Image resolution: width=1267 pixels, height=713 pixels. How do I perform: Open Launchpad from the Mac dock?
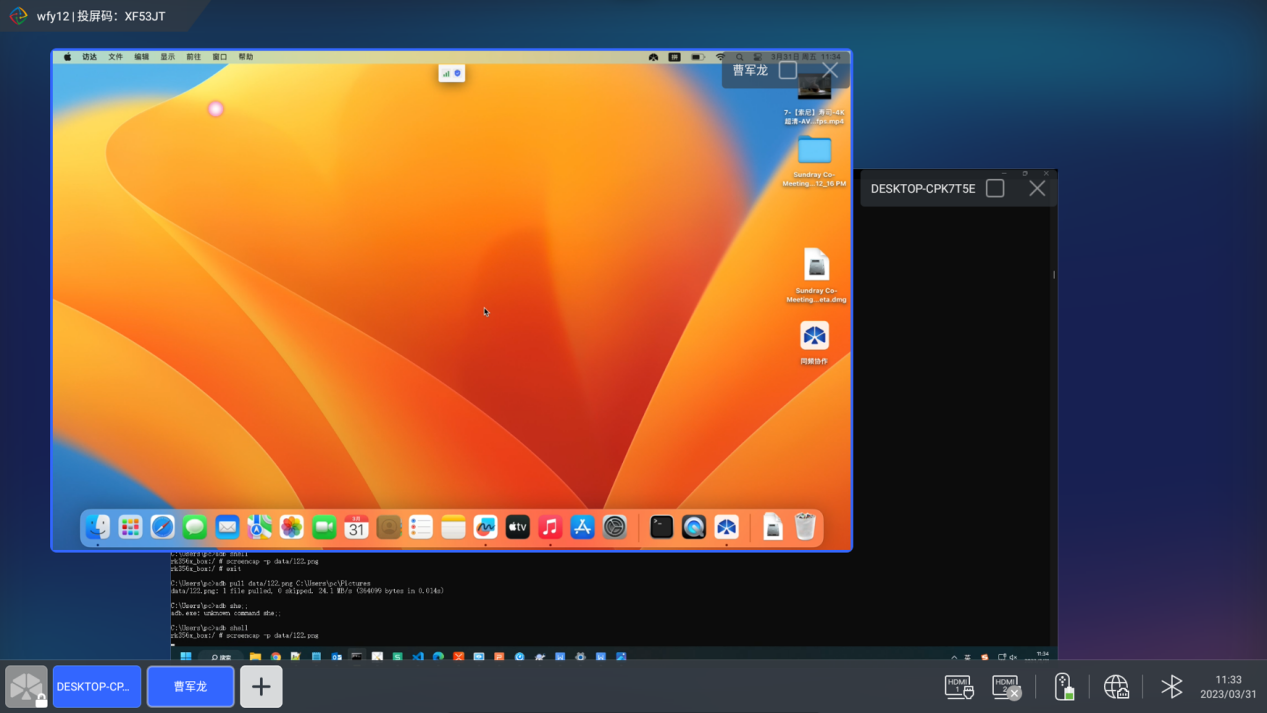[130, 527]
